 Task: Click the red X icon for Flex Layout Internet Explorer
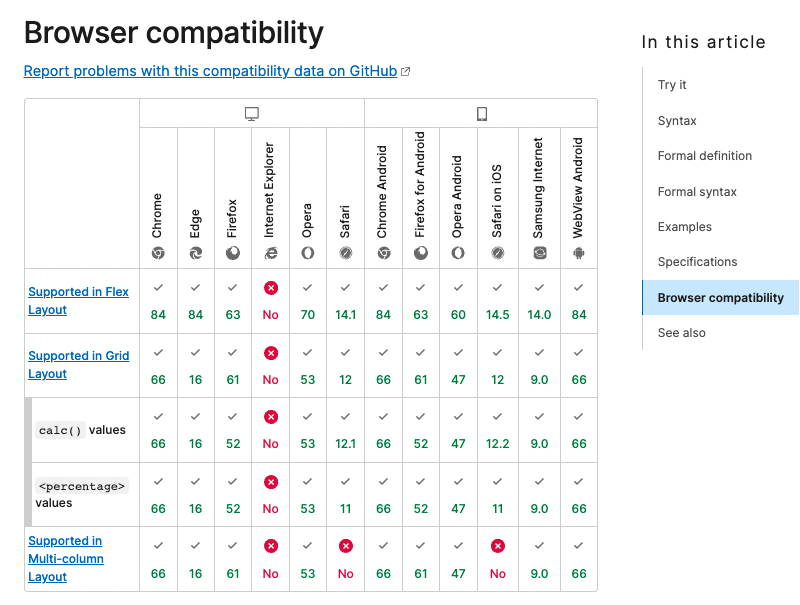[271, 288]
